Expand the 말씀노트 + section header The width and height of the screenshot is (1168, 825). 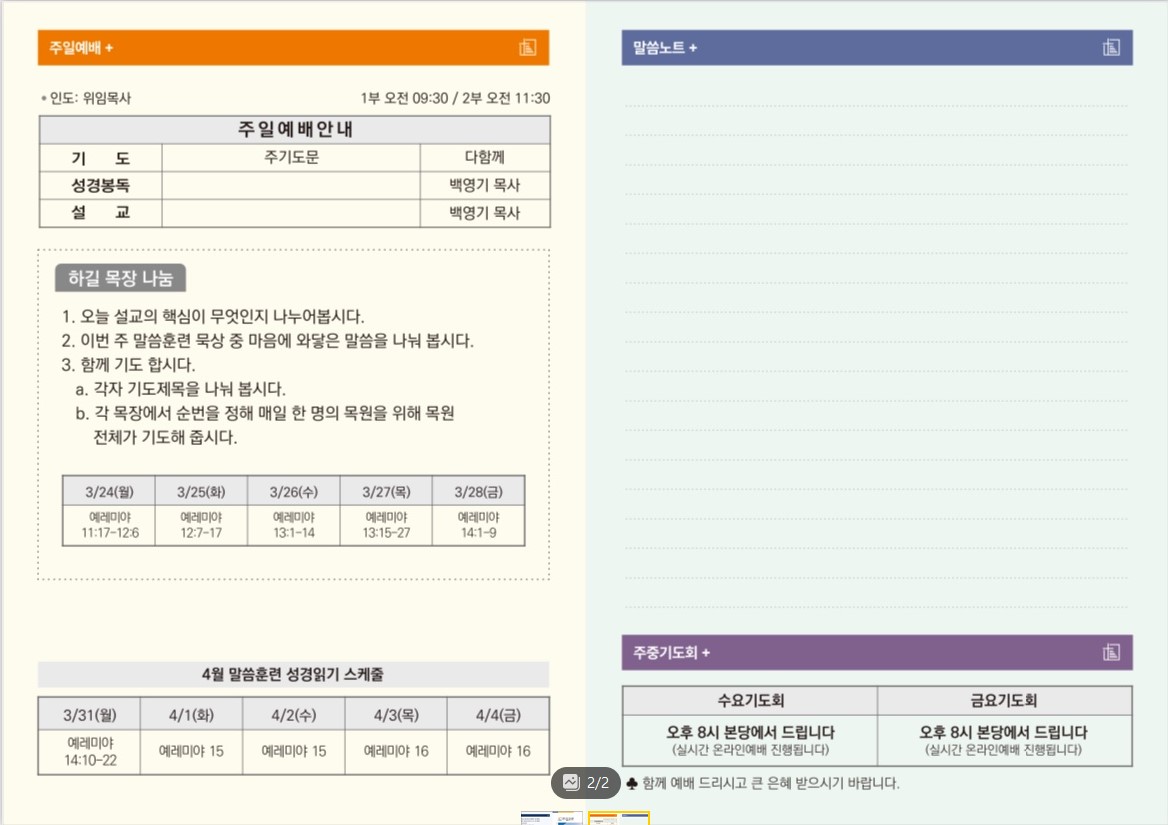pyautogui.click(x=665, y=48)
